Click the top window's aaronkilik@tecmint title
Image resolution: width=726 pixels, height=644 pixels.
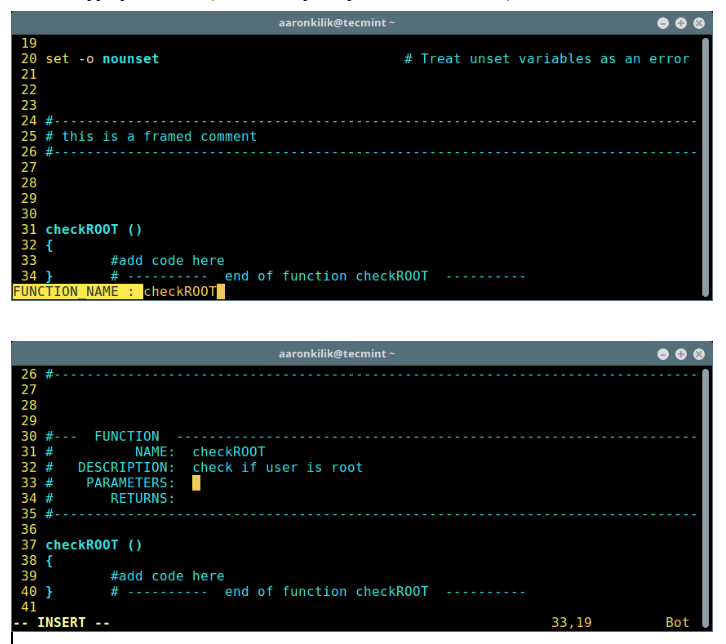coord(336,22)
